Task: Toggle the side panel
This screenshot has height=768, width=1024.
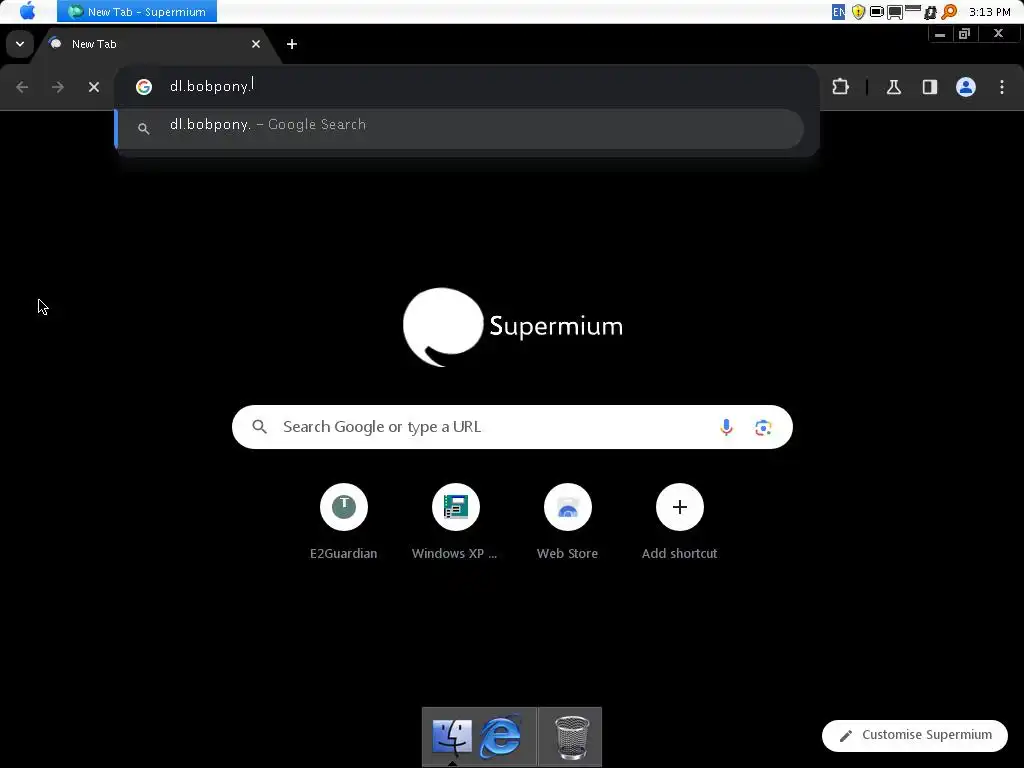Action: coord(930,87)
